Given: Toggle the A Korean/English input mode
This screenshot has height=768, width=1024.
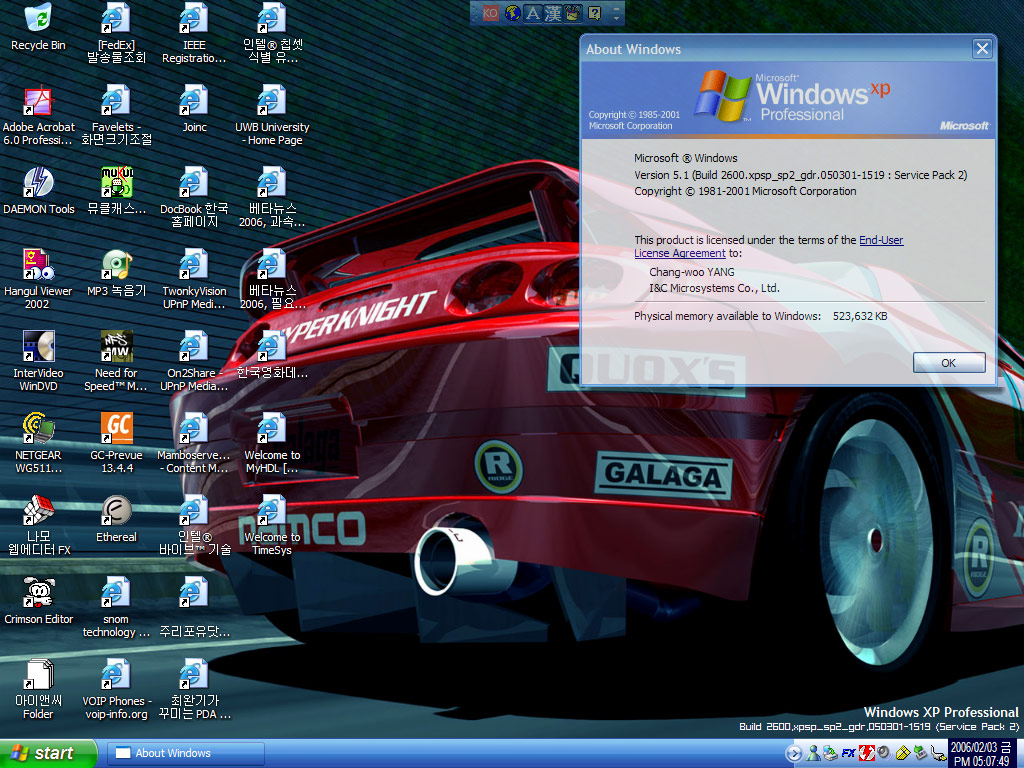Looking at the screenshot, I should pos(533,13).
